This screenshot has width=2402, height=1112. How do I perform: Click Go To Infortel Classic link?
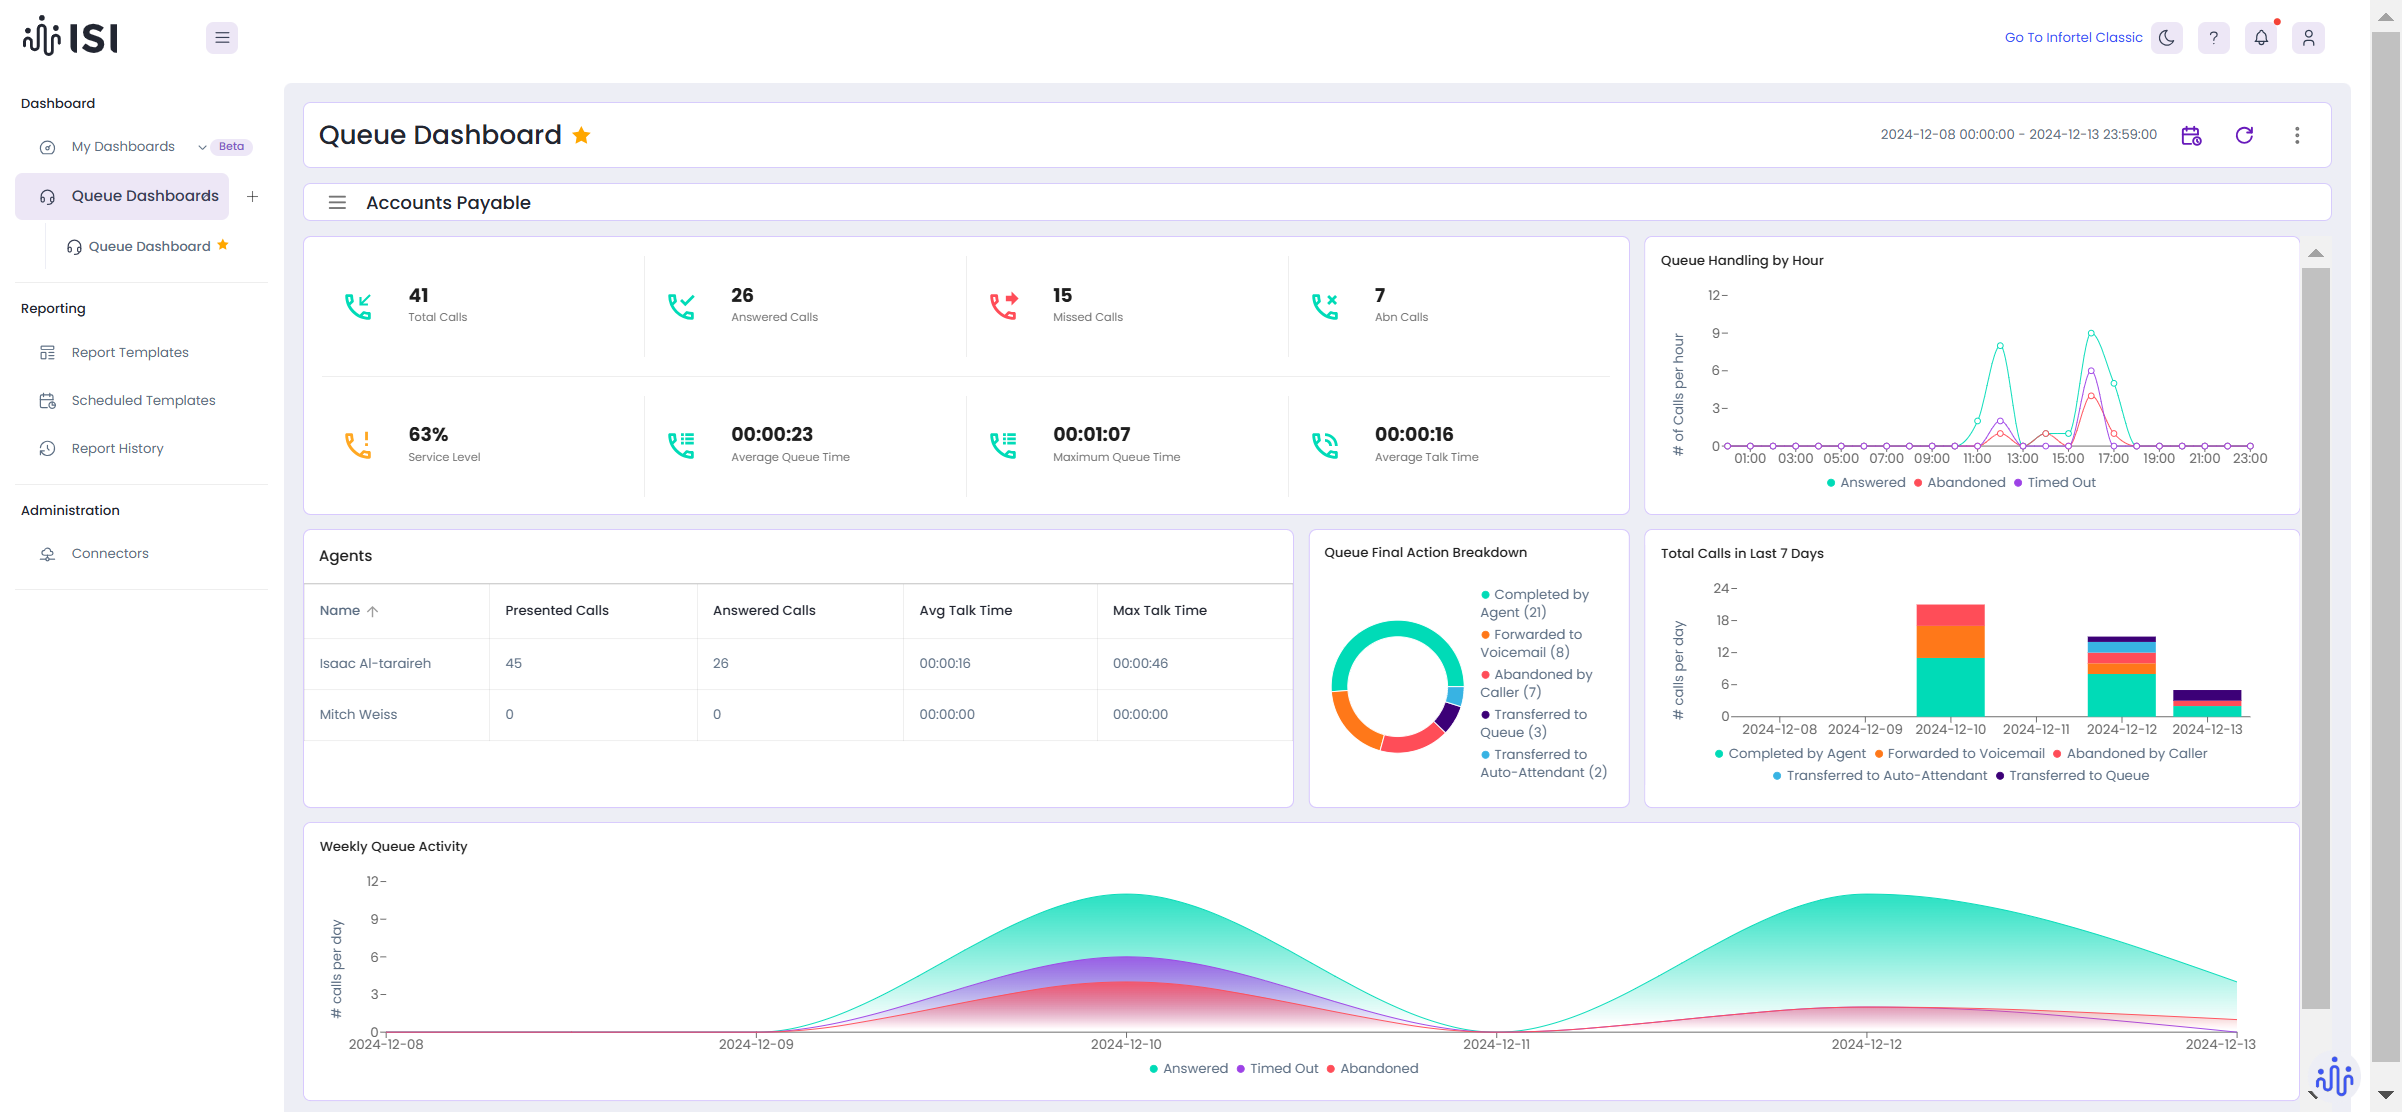[2073, 38]
